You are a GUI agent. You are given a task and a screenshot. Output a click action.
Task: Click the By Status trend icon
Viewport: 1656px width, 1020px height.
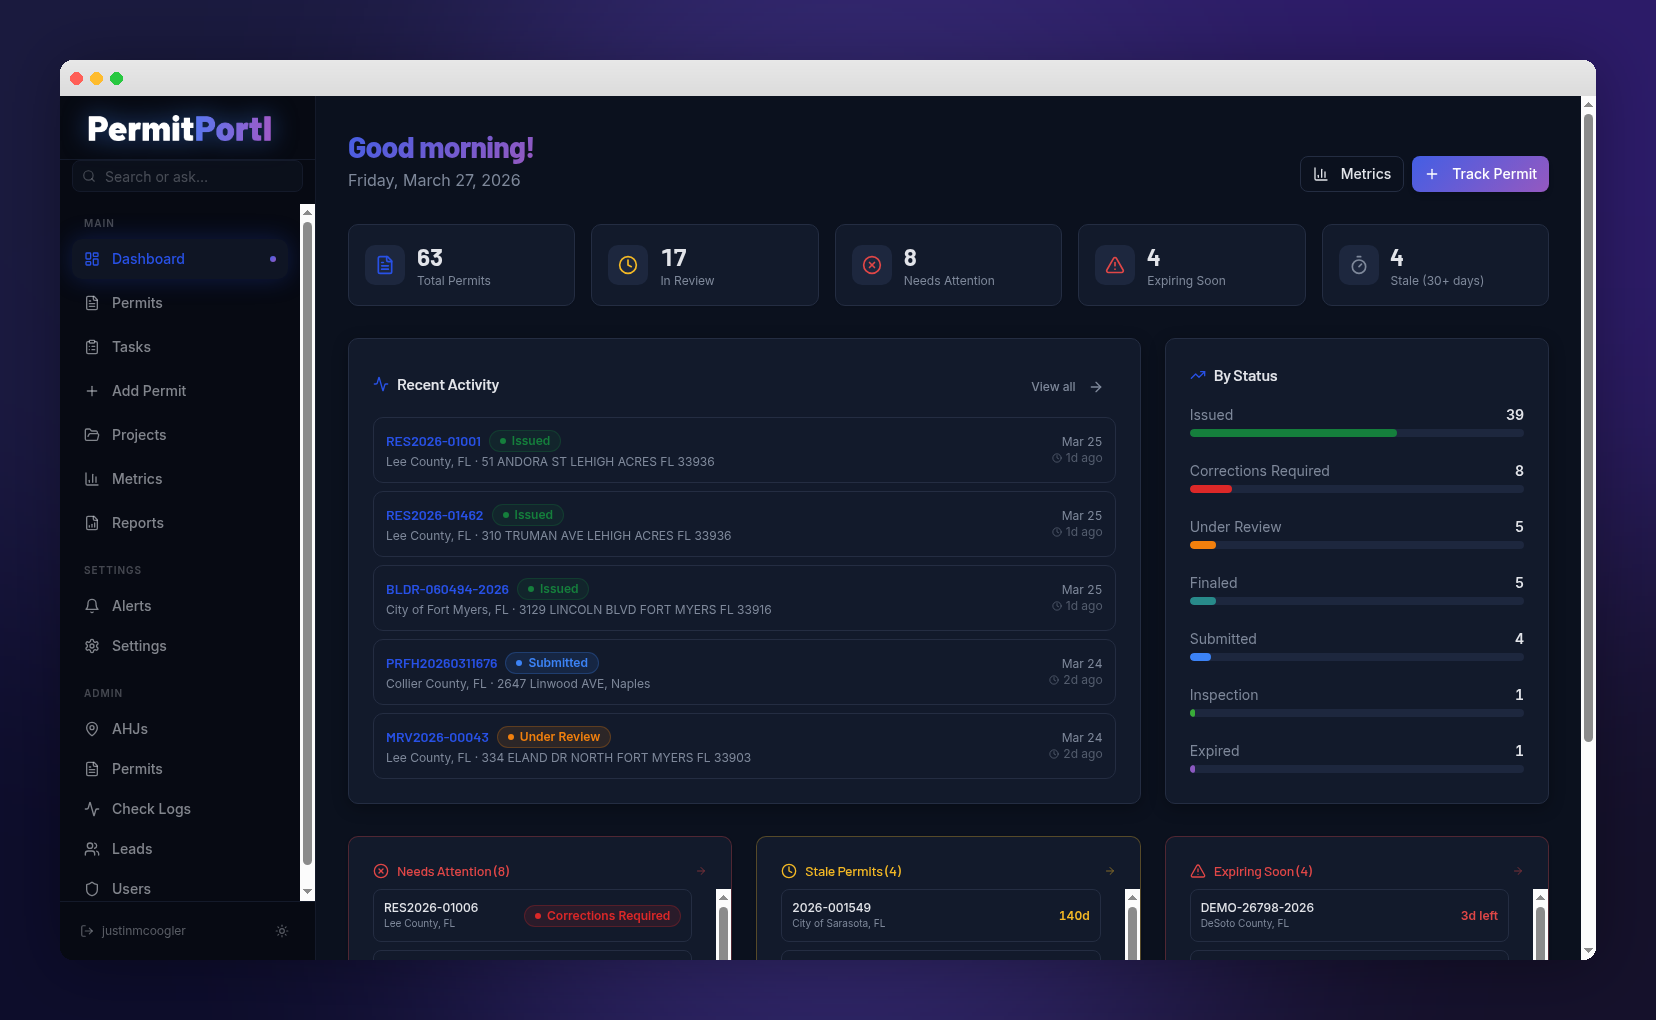[1198, 376]
